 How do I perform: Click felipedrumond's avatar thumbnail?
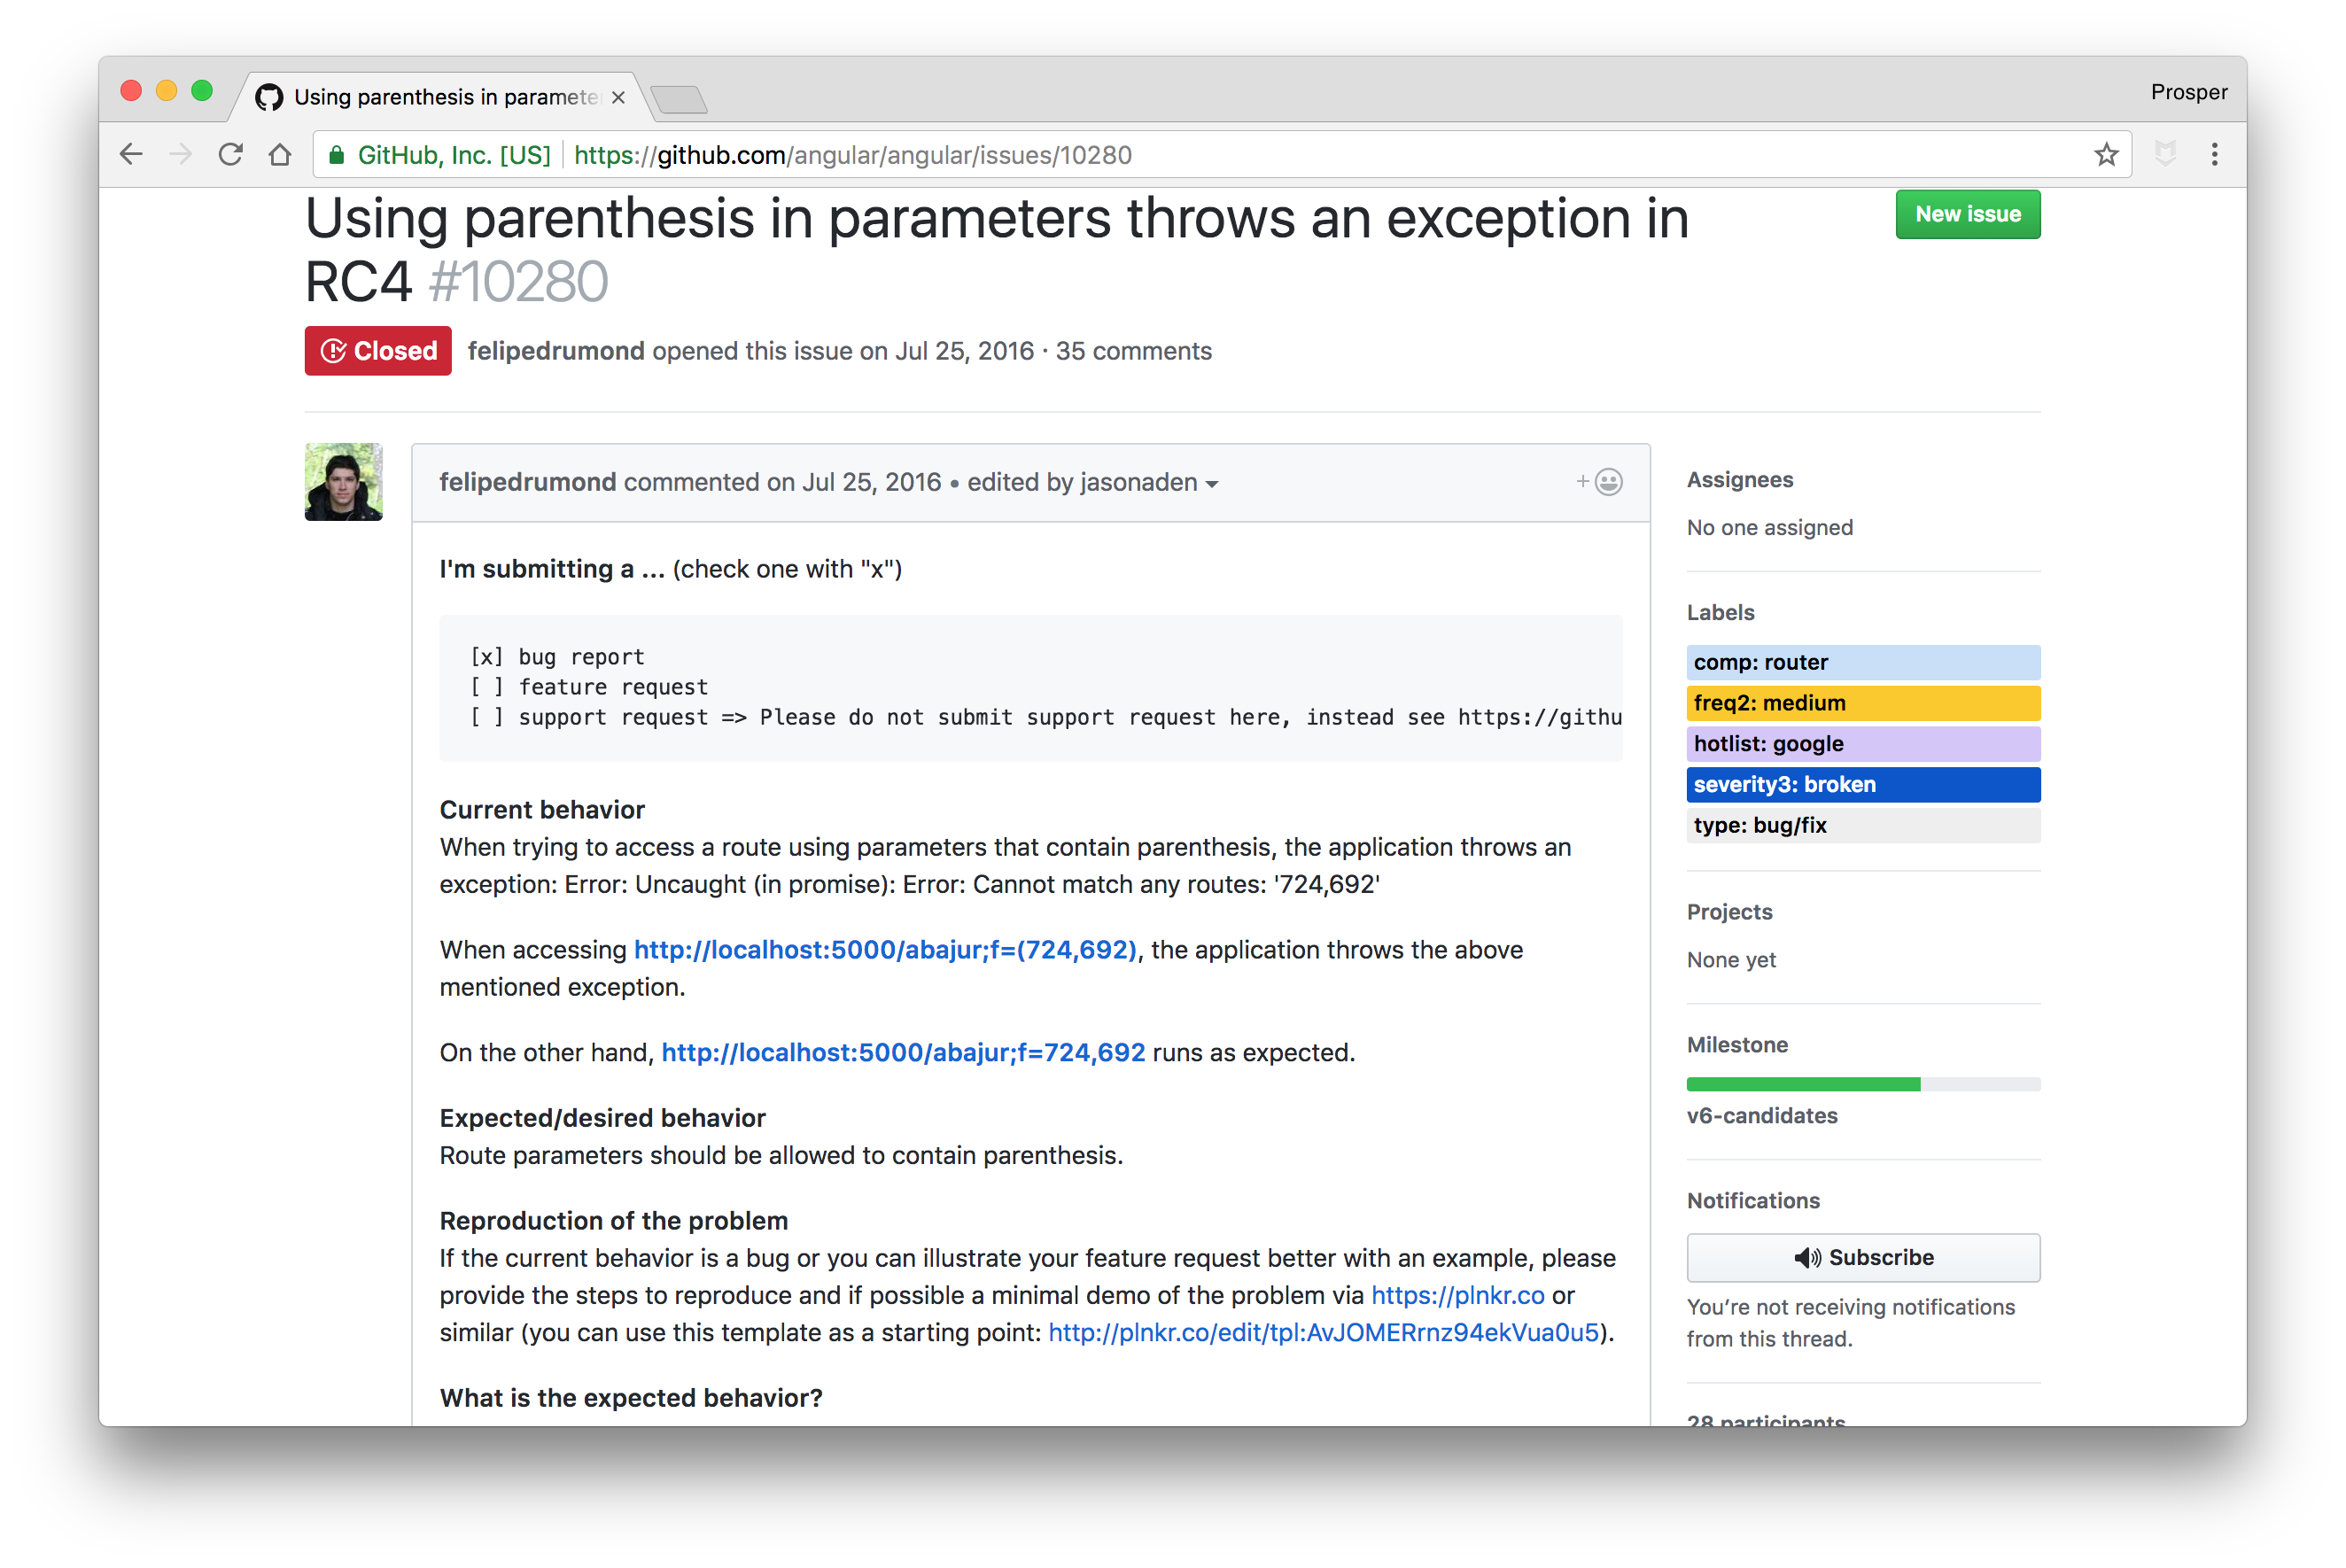pos(343,482)
